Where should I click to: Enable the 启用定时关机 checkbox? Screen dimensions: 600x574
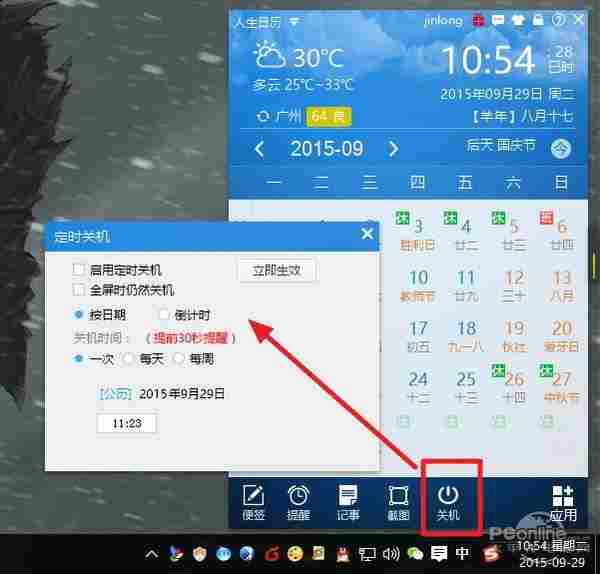78,270
